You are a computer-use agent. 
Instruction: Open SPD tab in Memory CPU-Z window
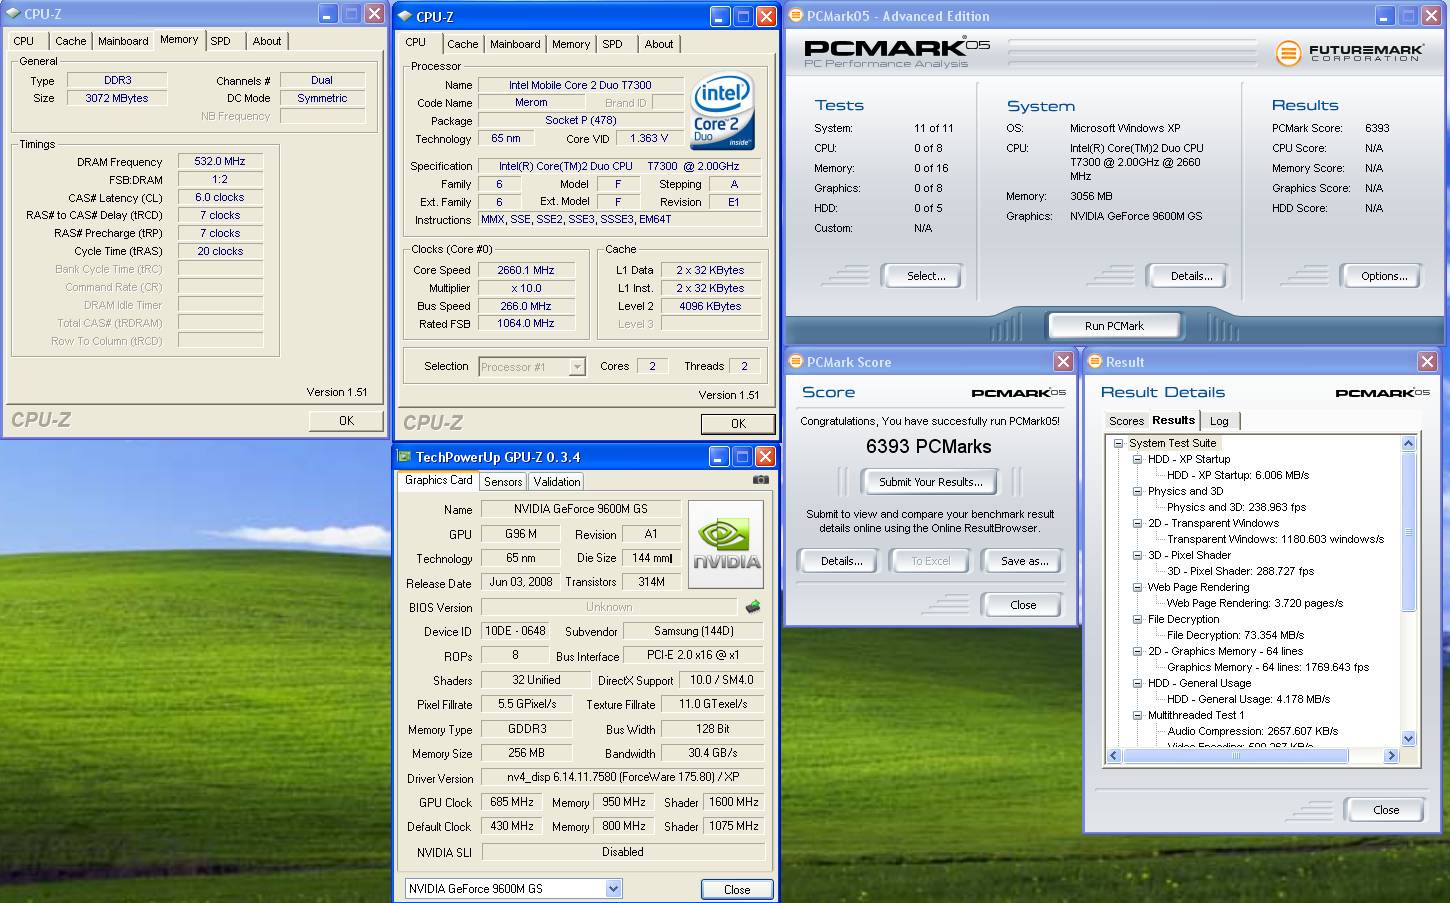click(x=221, y=41)
